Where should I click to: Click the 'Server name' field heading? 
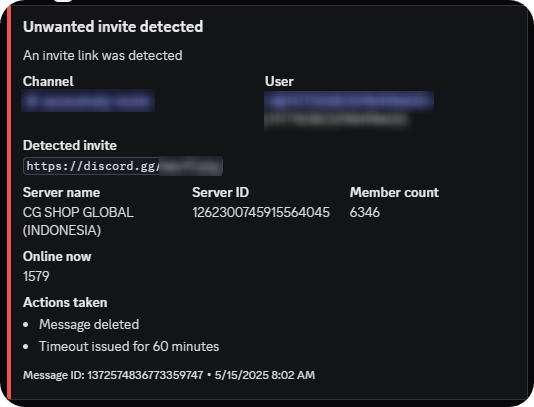pos(61,192)
